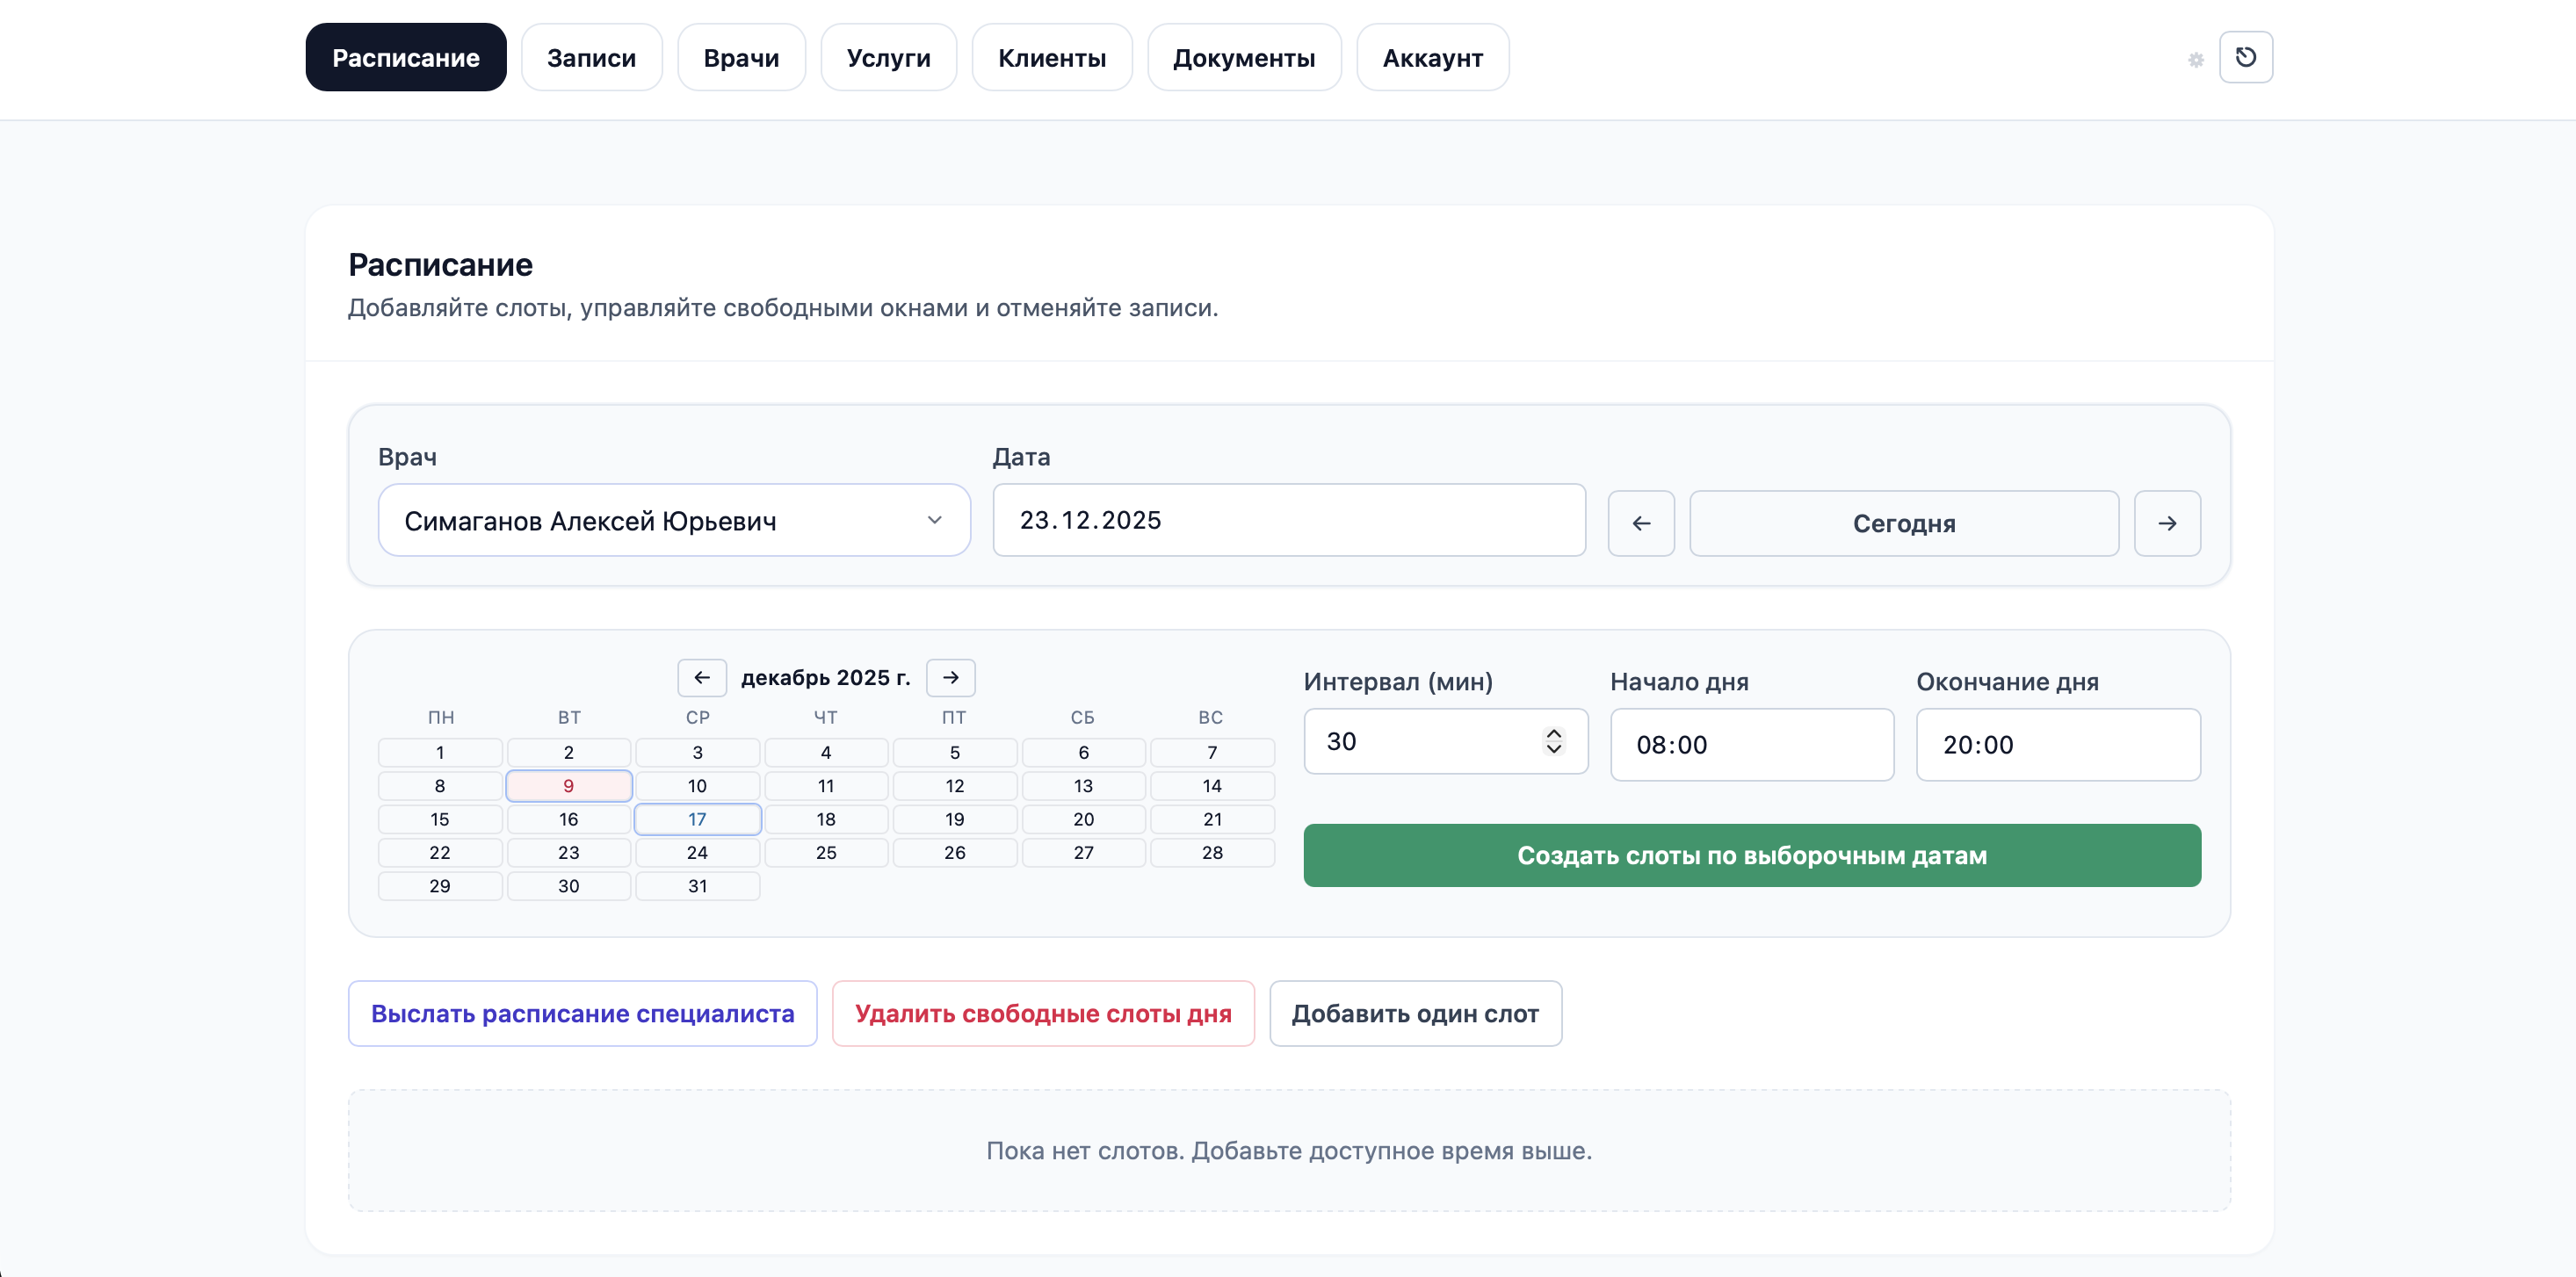Viewport: 2576px width, 1277px height.
Task: Switch to the Записи tab
Action: 590,57
